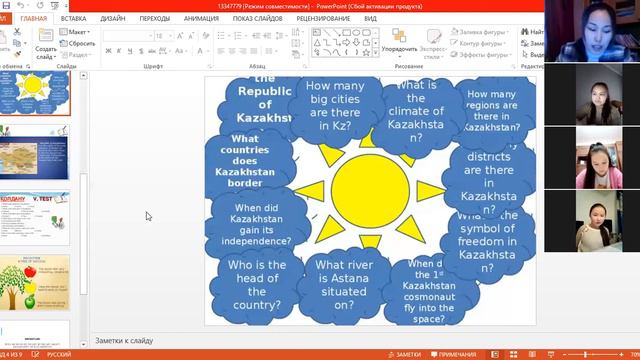The image size is (640, 360).
Task: Toggle strikethrough formatting (abc)
Action: (152, 51)
